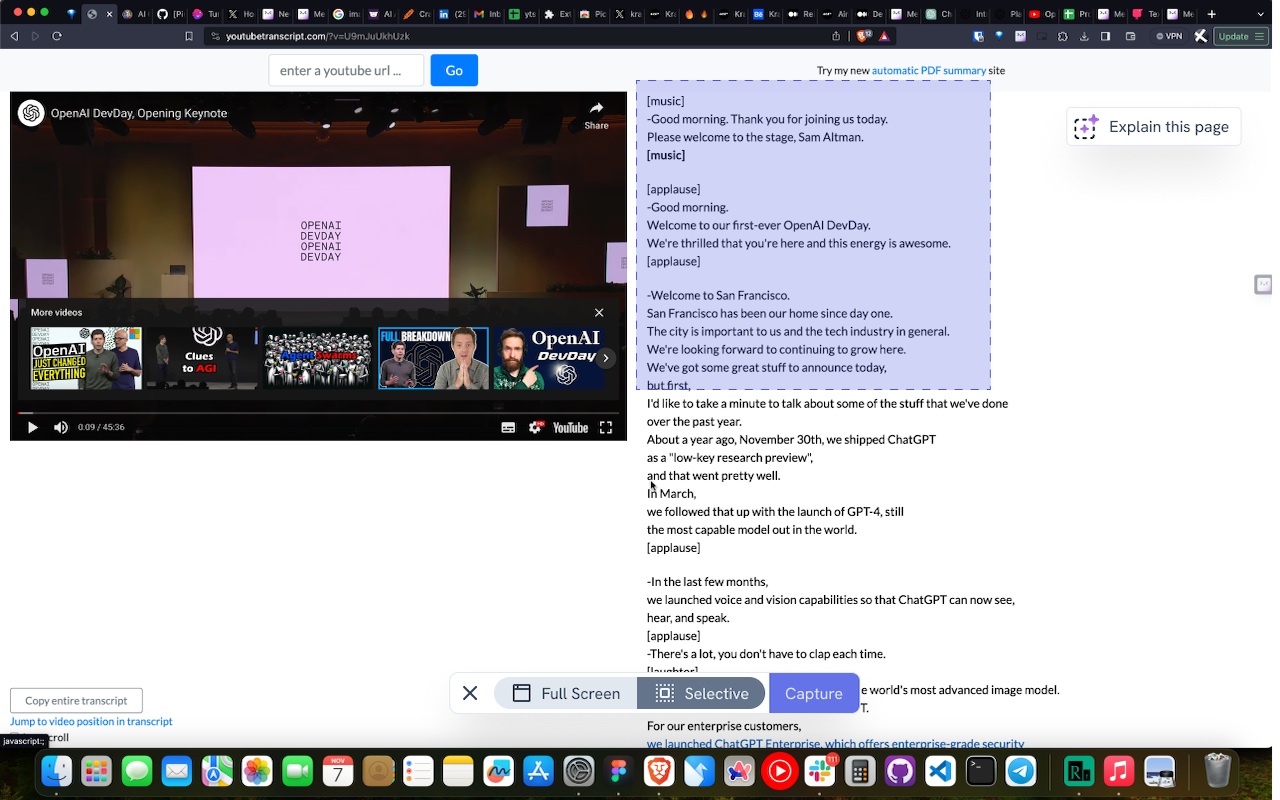Screen dimensions: 1280x800
Task: Mute the video with the volume icon
Action: tap(60, 427)
